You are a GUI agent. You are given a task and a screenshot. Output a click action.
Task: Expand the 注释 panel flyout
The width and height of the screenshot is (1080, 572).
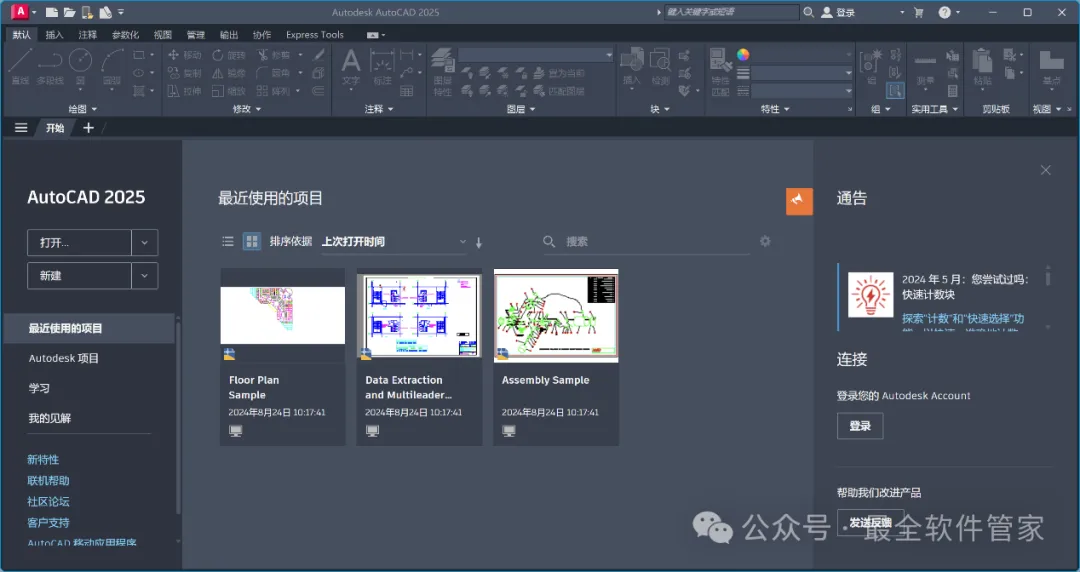(x=379, y=109)
